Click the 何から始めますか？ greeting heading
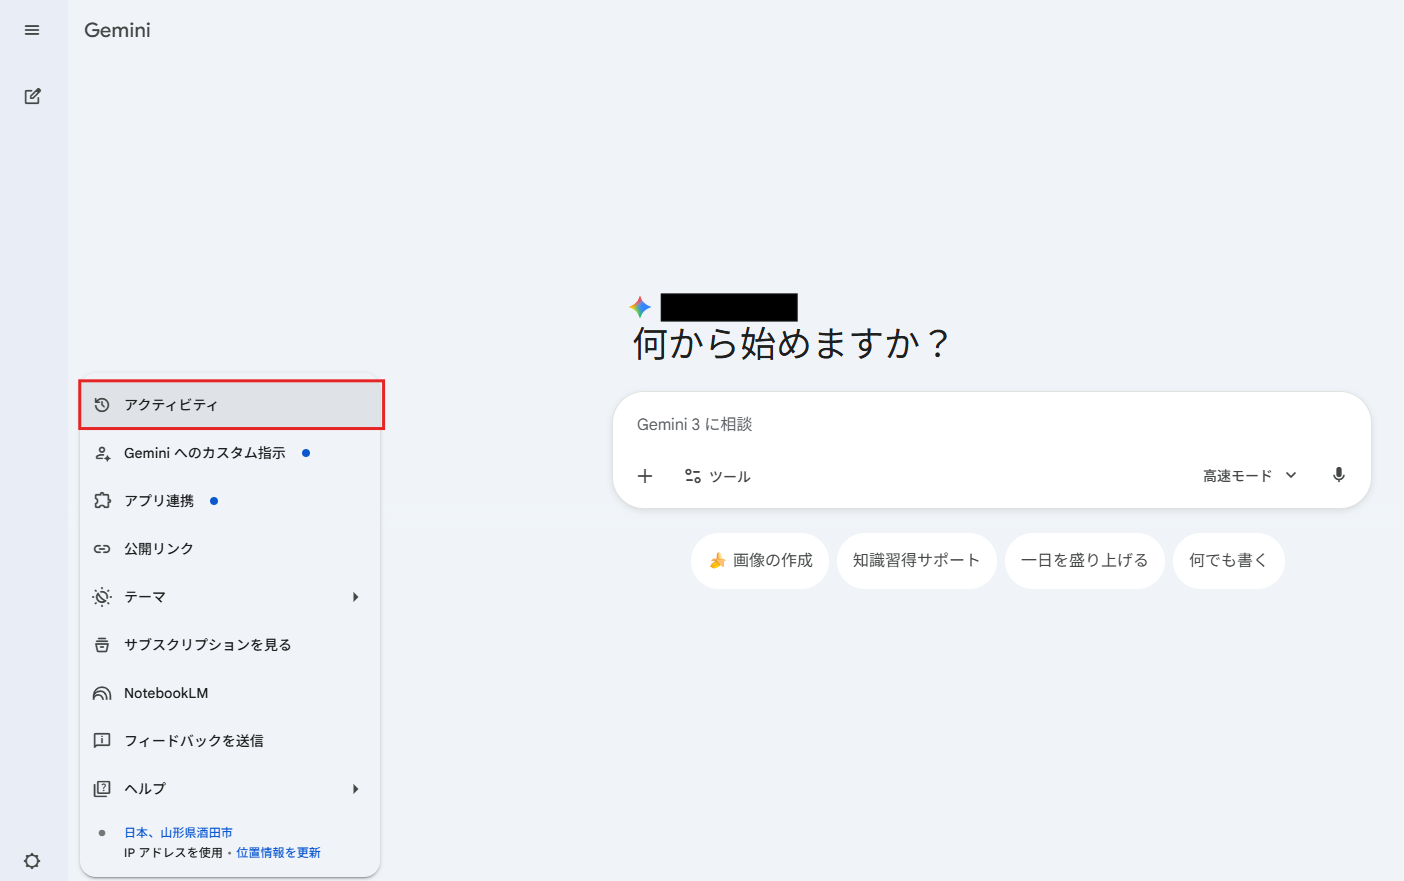The image size is (1404, 881). pyautogui.click(x=791, y=344)
